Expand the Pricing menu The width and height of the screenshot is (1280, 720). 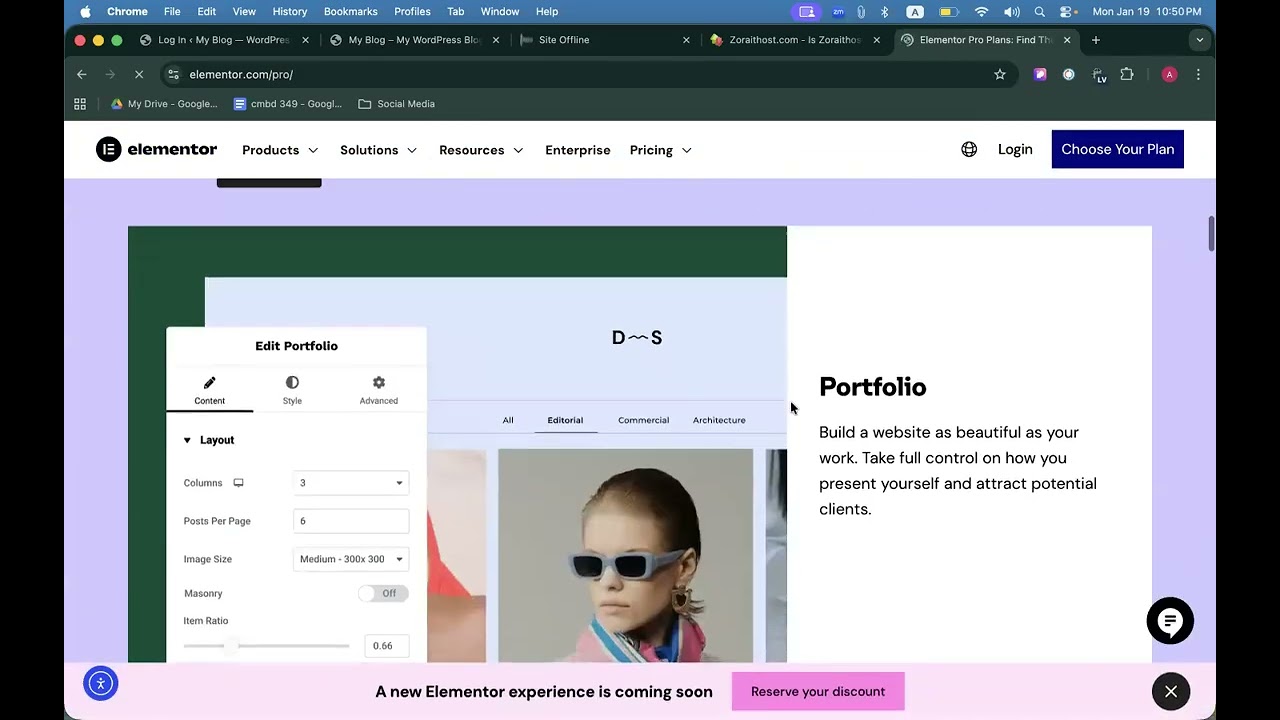pyautogui.click(x=661, y=150)
